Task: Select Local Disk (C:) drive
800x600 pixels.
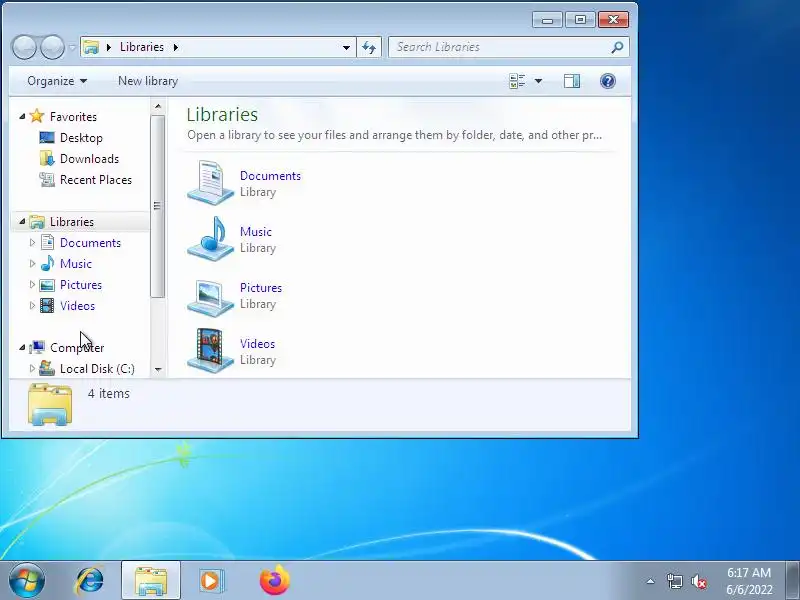Action: pyautogui.click(x=97, y=368)
